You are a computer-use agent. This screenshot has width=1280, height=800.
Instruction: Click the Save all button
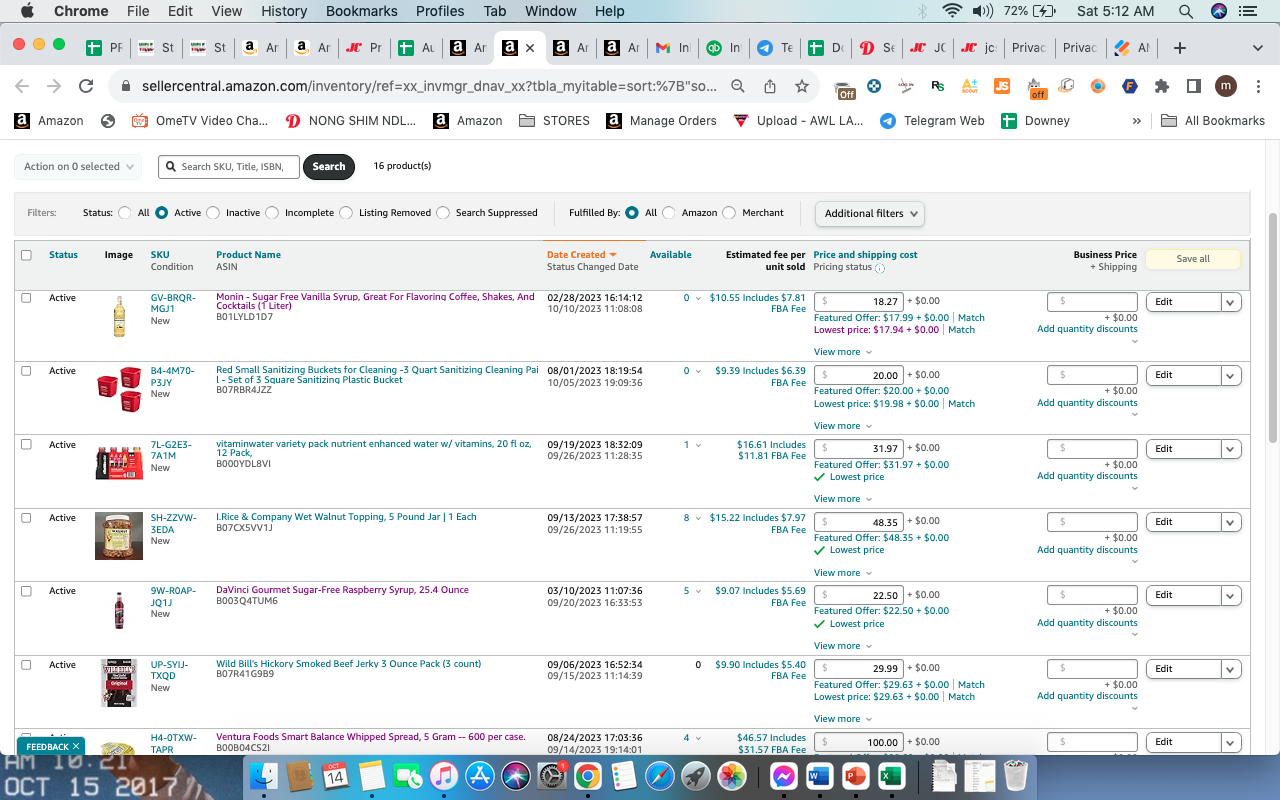click(1193, 259)
